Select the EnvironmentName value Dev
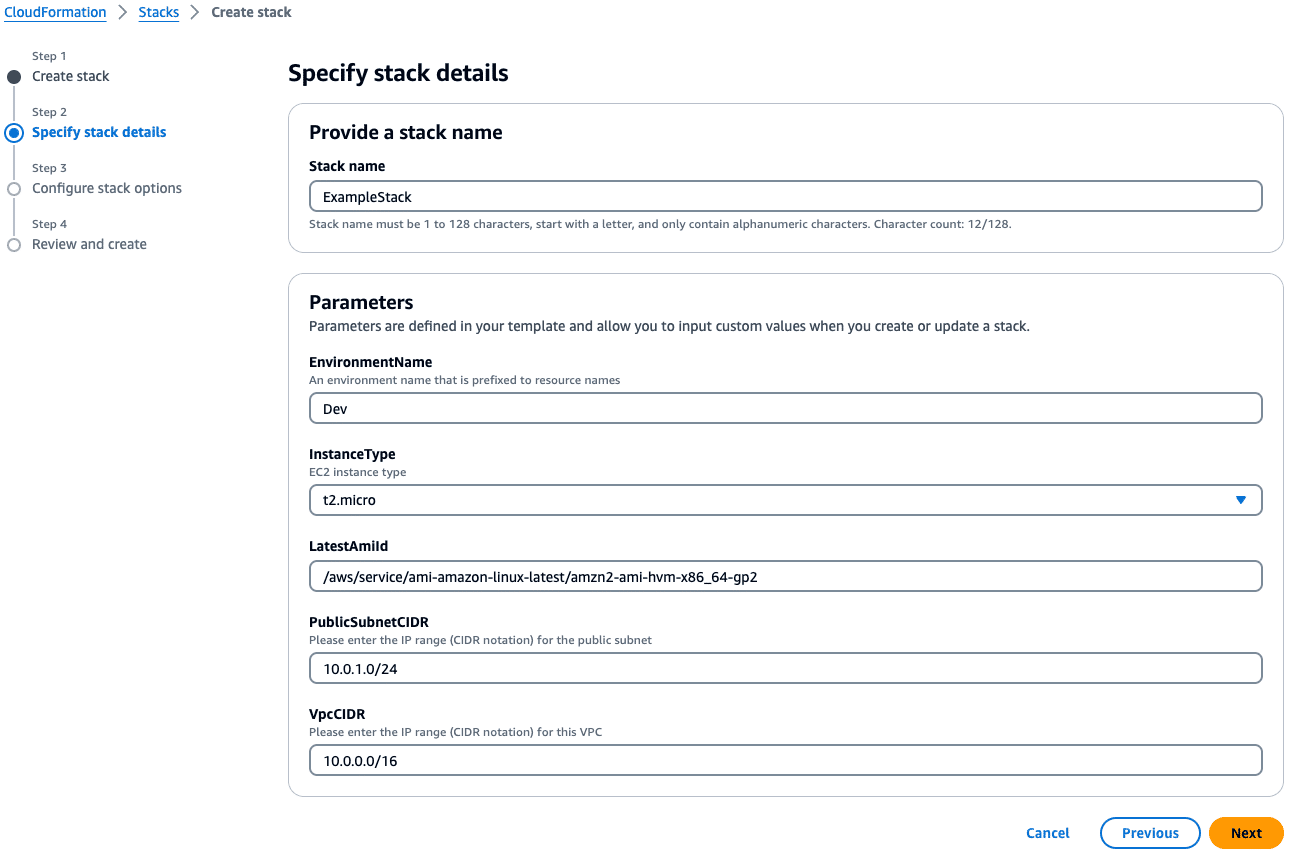Screen dimensions: 1292x857 785,408
